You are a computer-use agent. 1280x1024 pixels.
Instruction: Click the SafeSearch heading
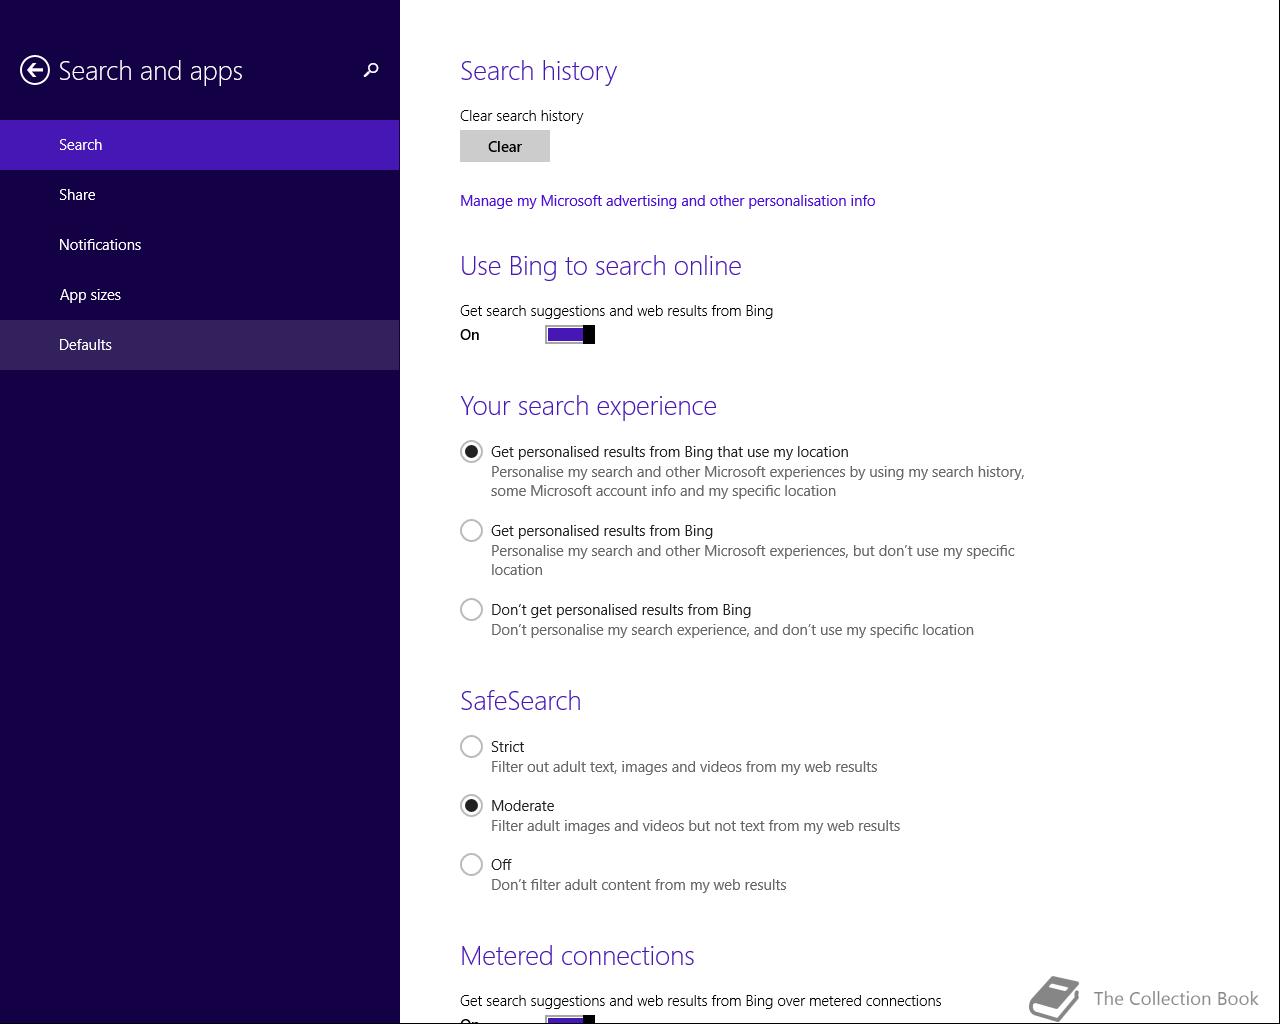[x=520, y=701]
